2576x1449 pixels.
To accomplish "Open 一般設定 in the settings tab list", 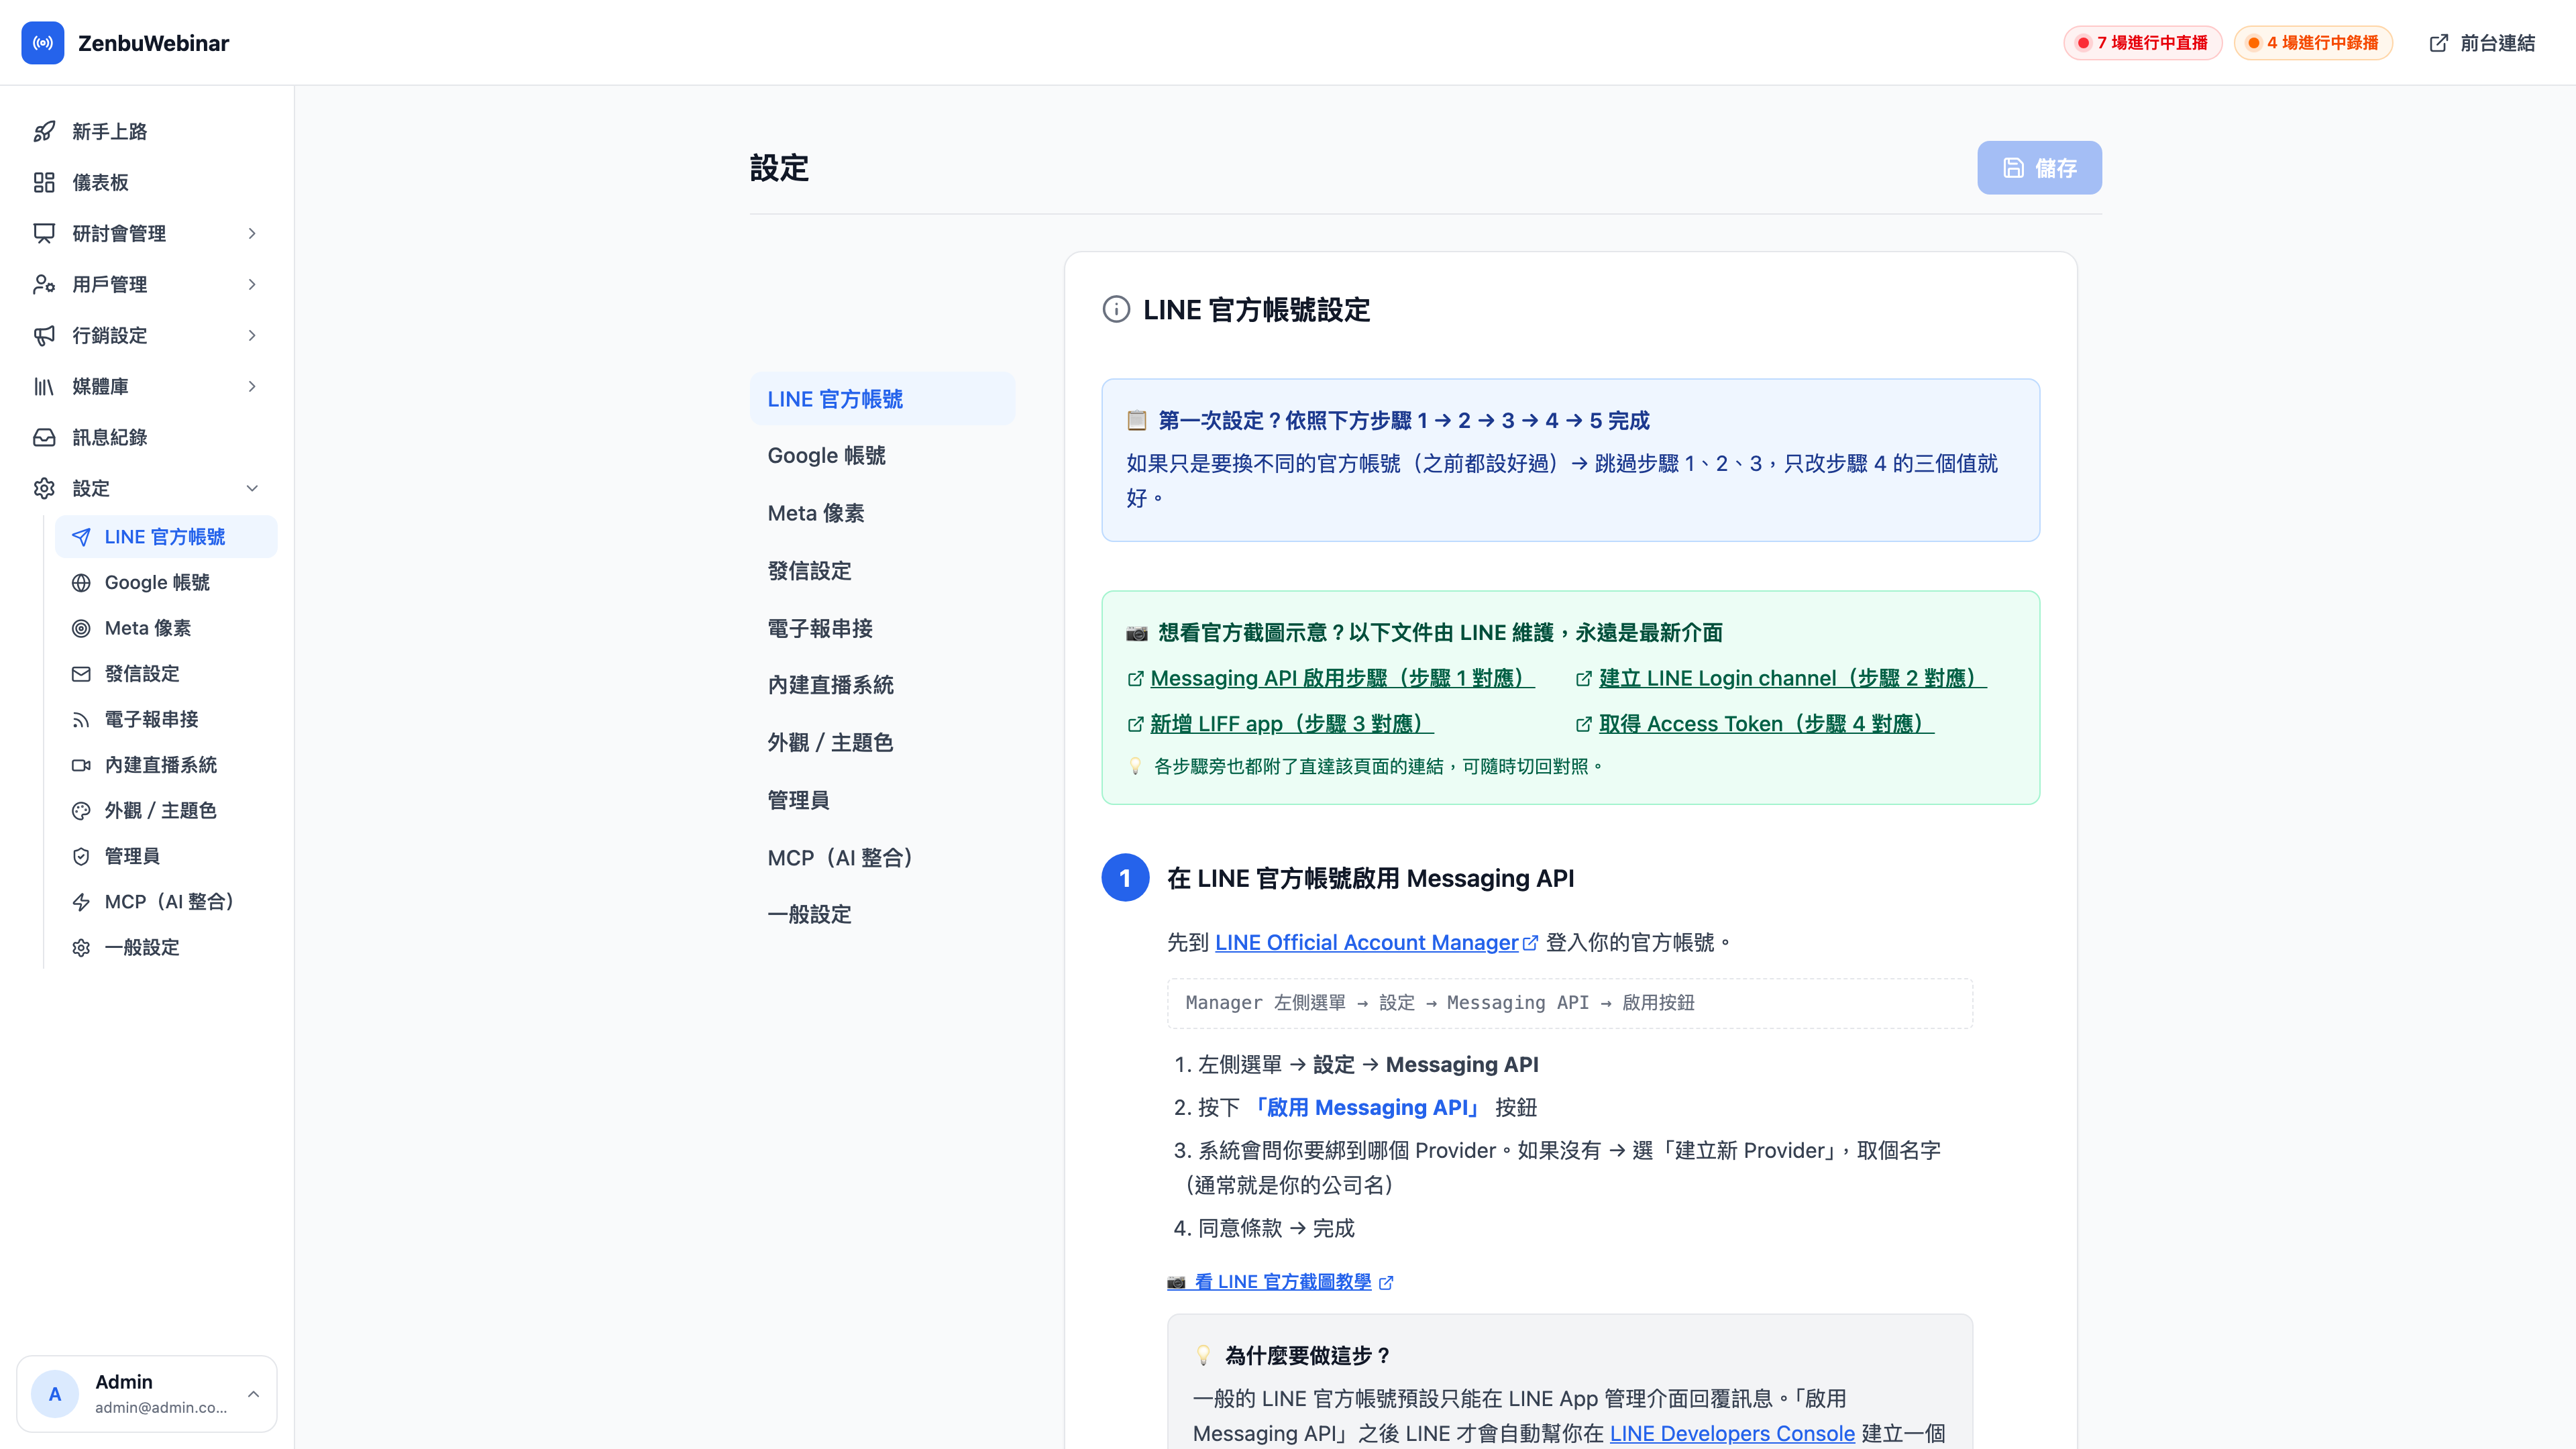I will (x=883, y=914).
